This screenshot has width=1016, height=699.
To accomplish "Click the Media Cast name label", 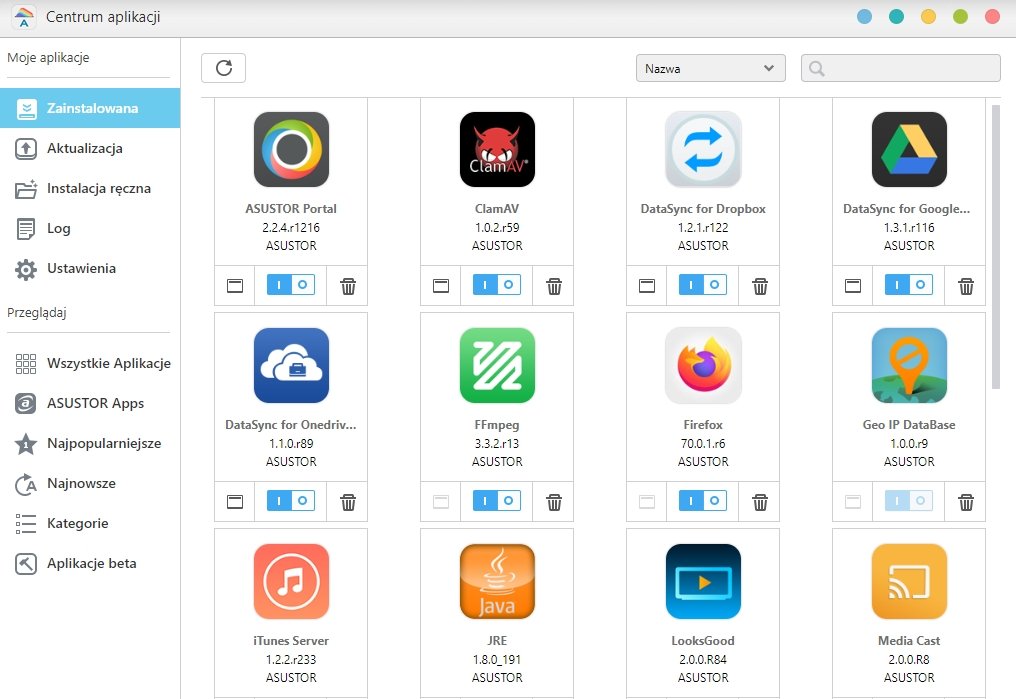I will [x=909, y=641].
